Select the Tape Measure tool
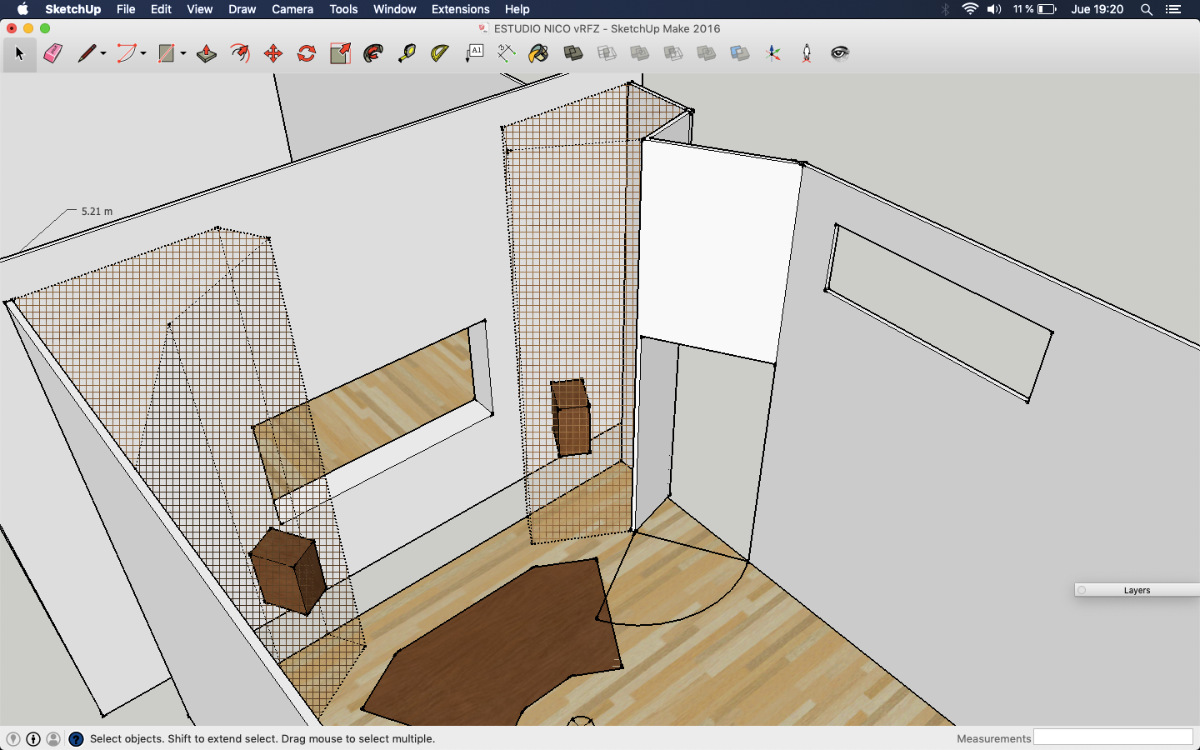Screen dimensions: 1200x750 (407, 54)
